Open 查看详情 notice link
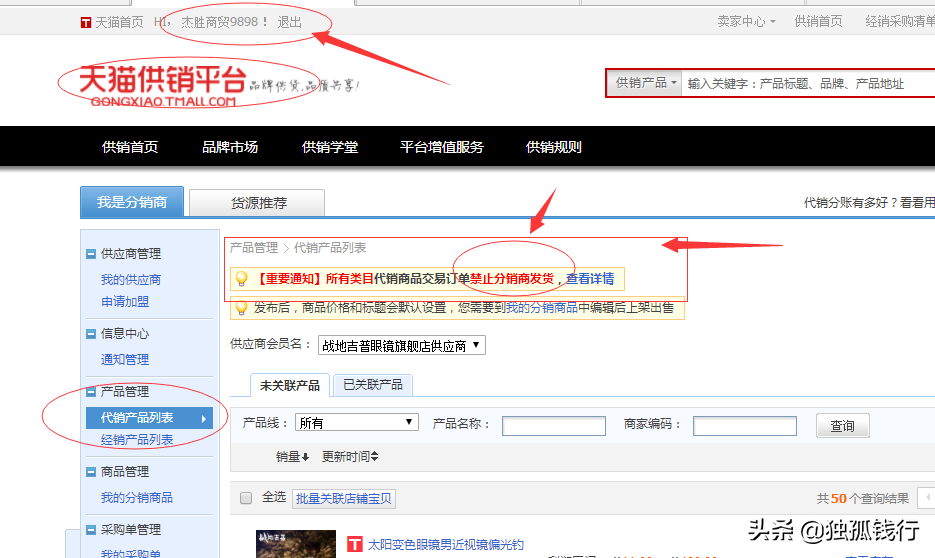Image resolution: width=935 pixels, height=558 pixels. pyautogui.click(x=590, y=278)
